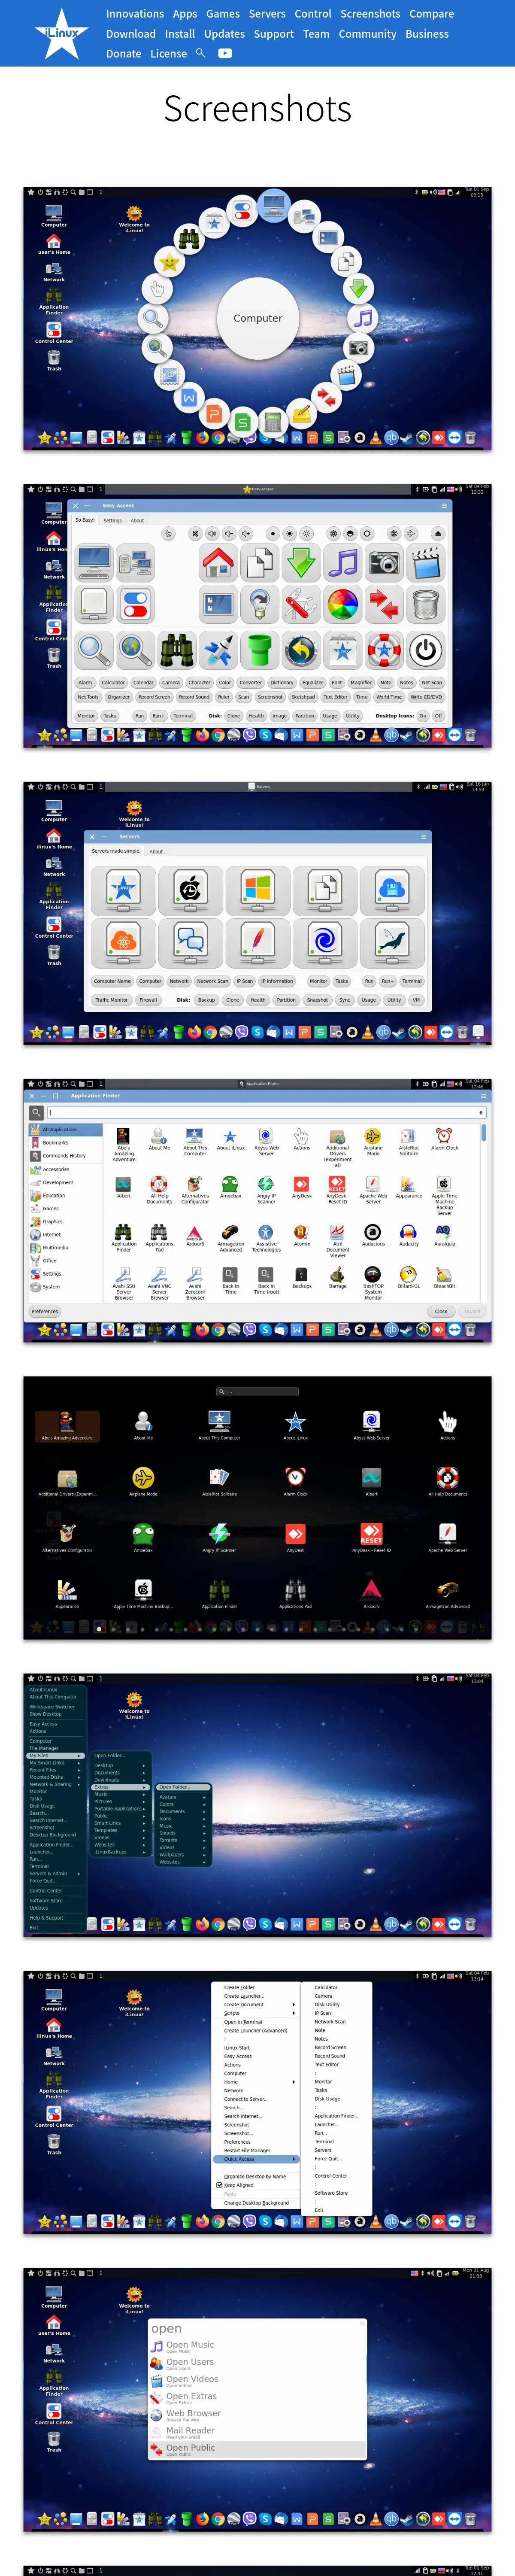
Task: Open screenshot showing My Files desktop menu
Action: pyautogui.click(x=257, y=1805)
